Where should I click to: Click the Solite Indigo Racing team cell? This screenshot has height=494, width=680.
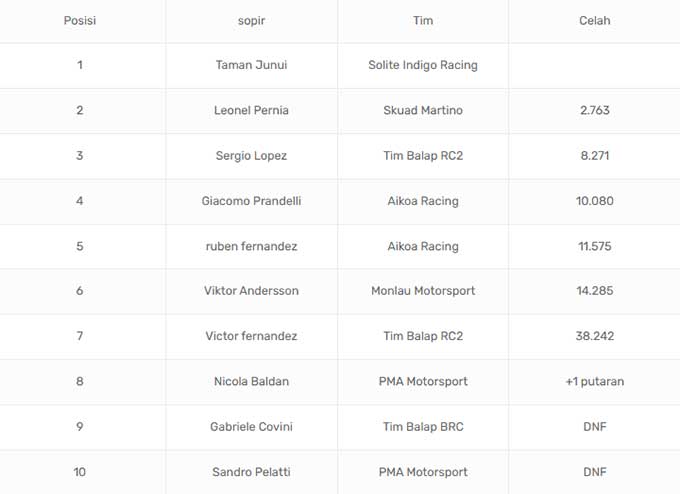(x=423, y=65)
